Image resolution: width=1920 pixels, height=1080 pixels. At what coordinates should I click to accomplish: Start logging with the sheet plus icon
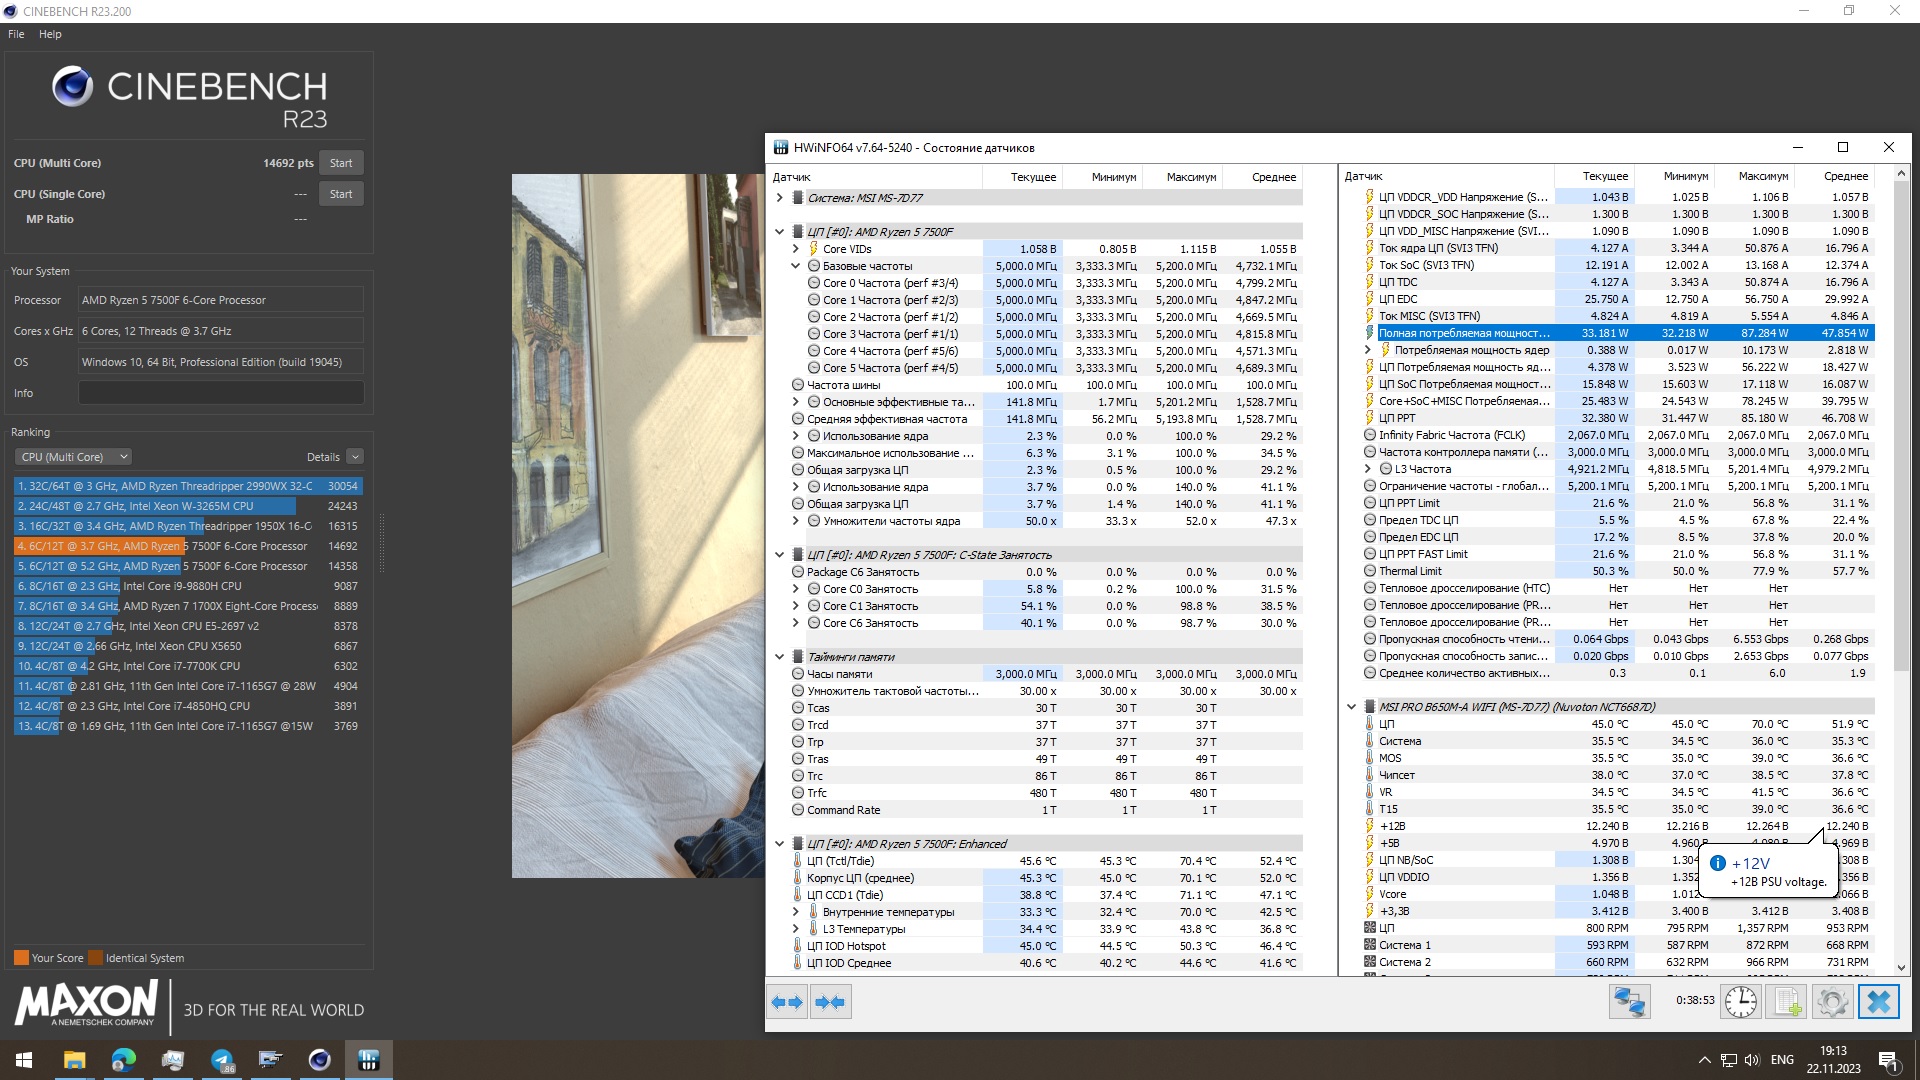pos(1787,1002)
